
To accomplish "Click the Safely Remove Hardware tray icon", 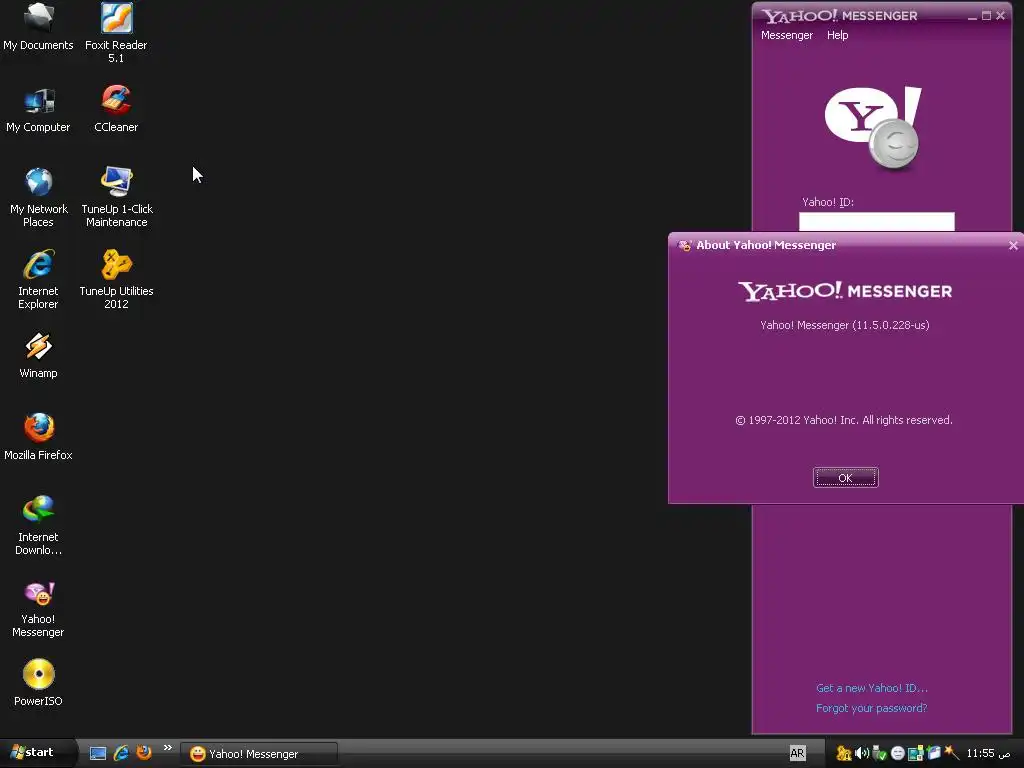I will pos(880,754).
